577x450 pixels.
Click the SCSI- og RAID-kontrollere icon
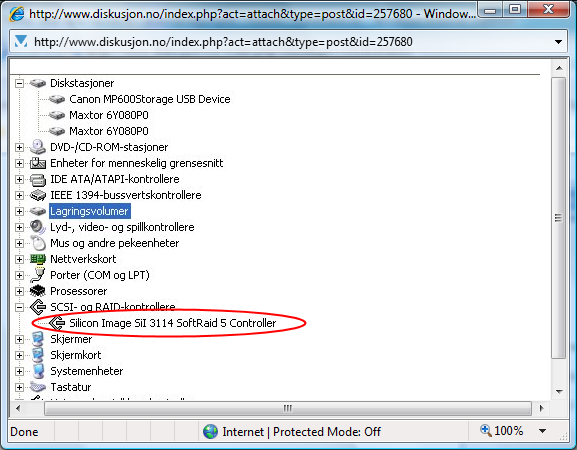click(x=38, y=307)
